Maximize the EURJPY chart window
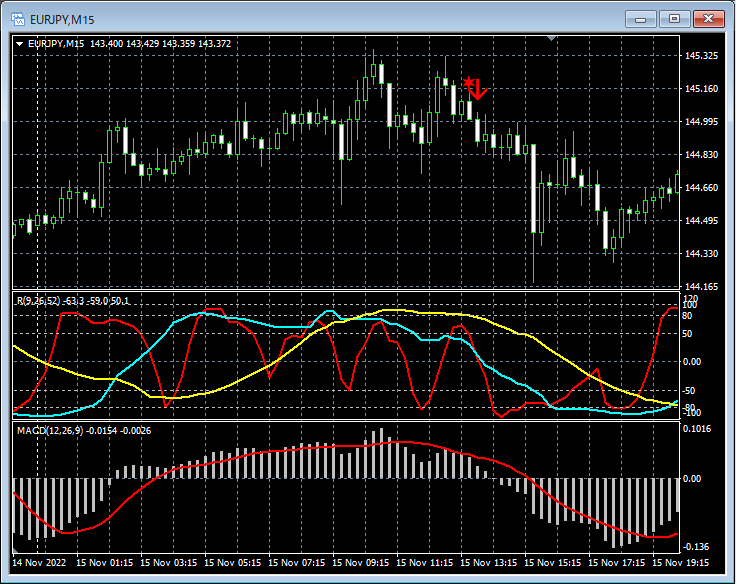The height and width of the screenshot is (584, 737). point(674,19)
